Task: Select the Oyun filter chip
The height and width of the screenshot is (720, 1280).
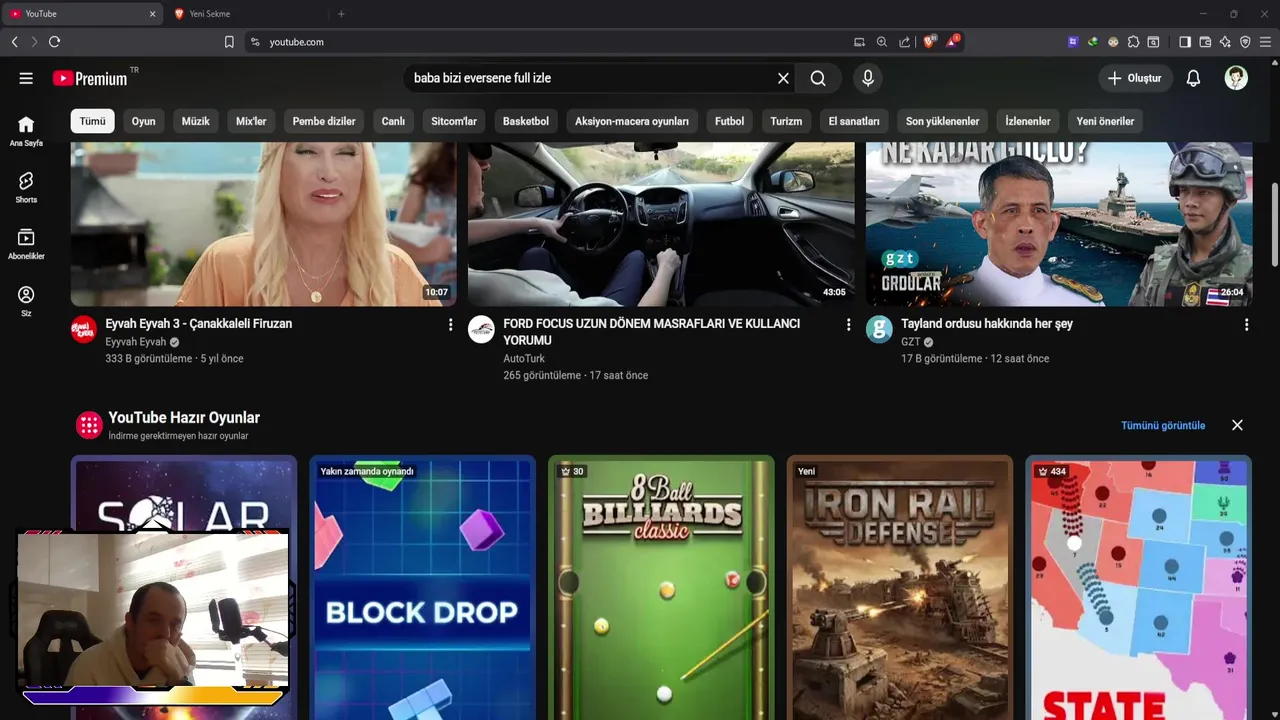Action: (144, 121)
